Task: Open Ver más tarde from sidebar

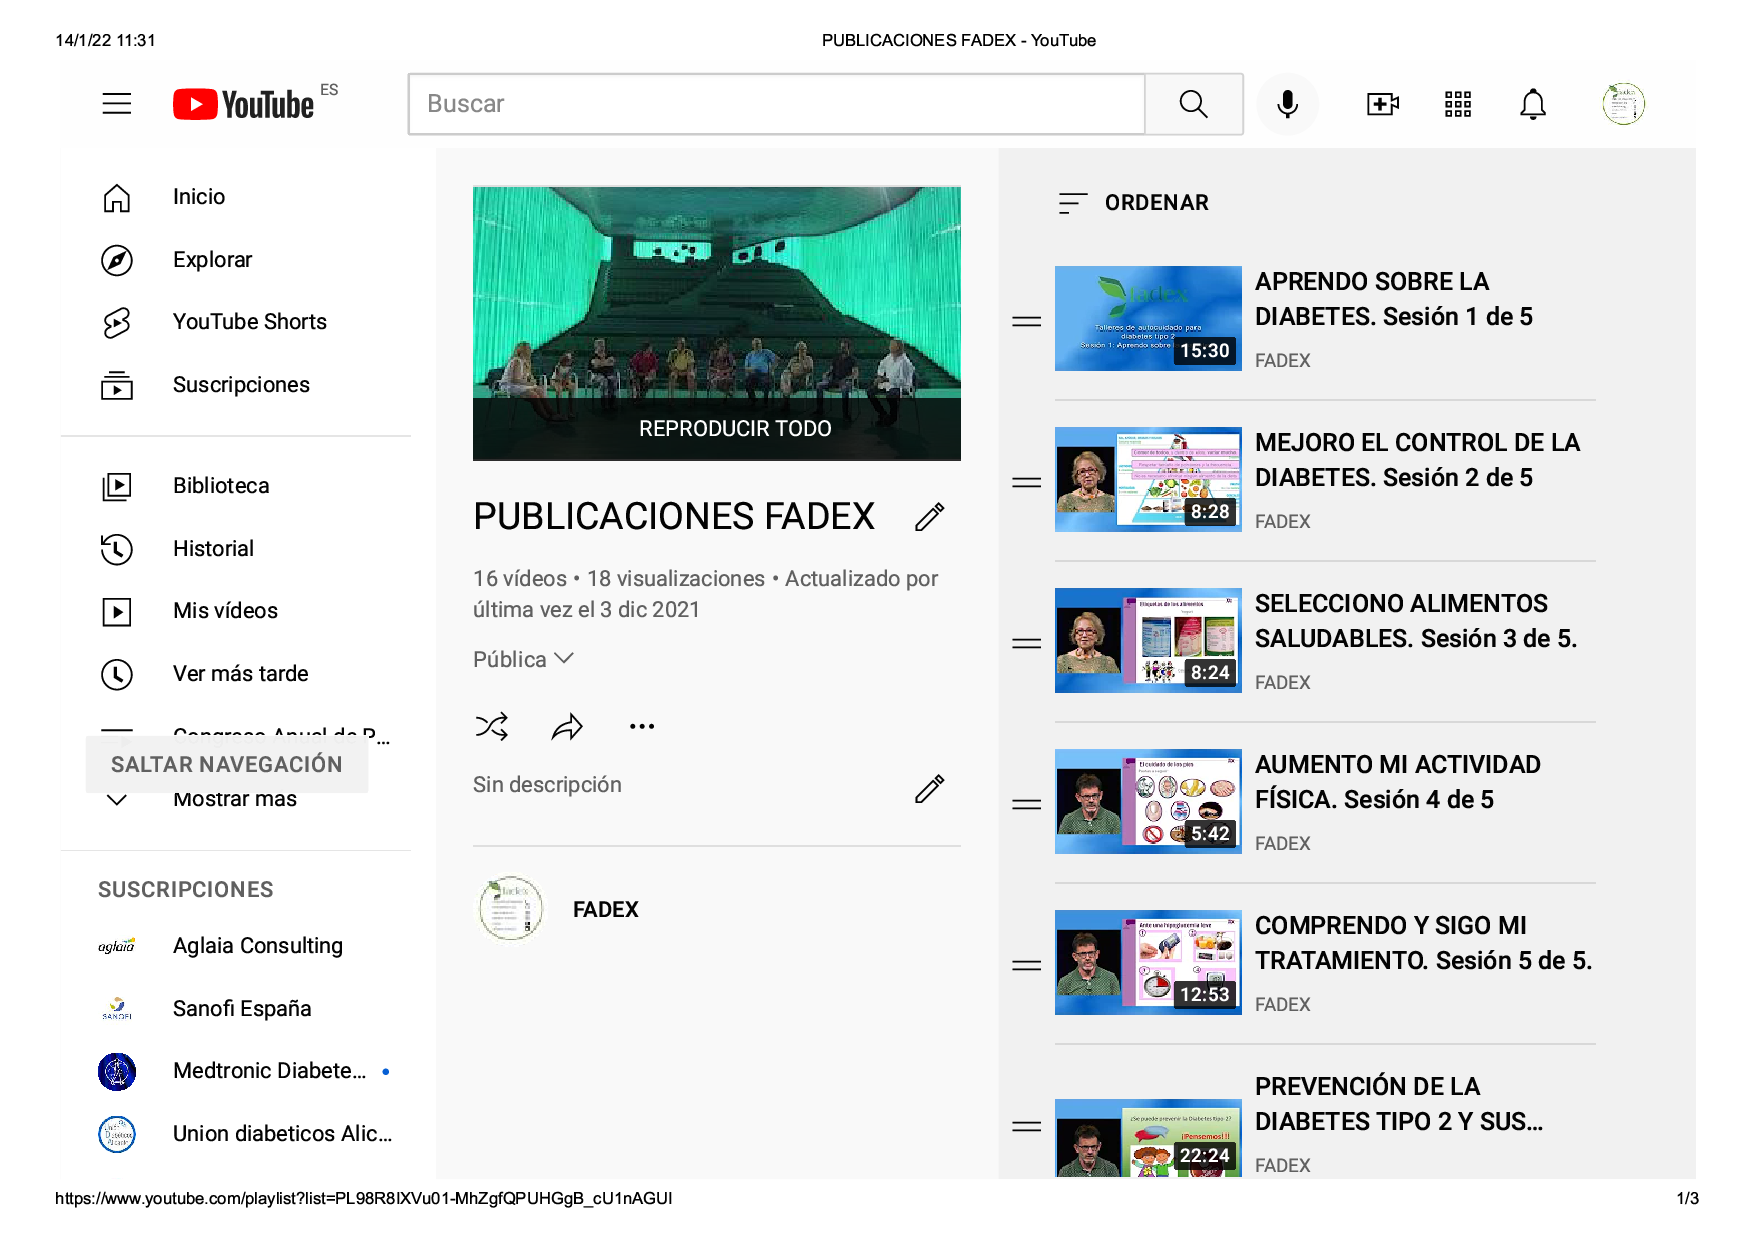Action: pos(240,674)
